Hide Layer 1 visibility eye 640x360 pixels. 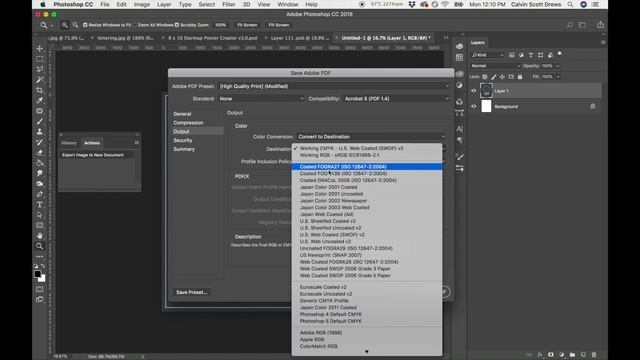pyautogui.click(x=473, y=91)
